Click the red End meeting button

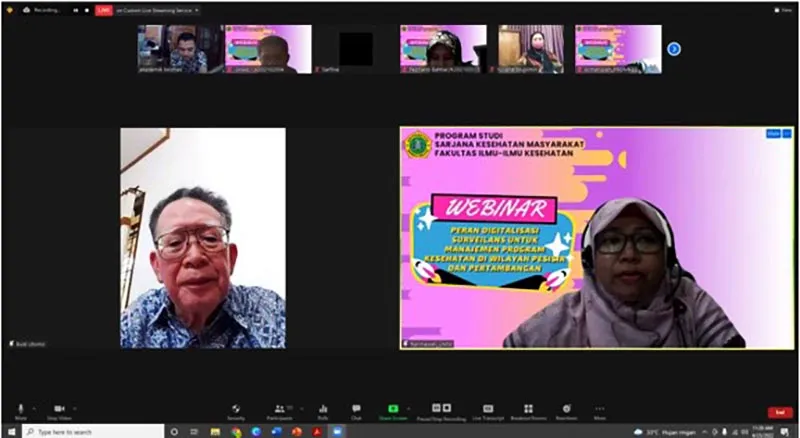pyautogui.click(x=780, y=412)
